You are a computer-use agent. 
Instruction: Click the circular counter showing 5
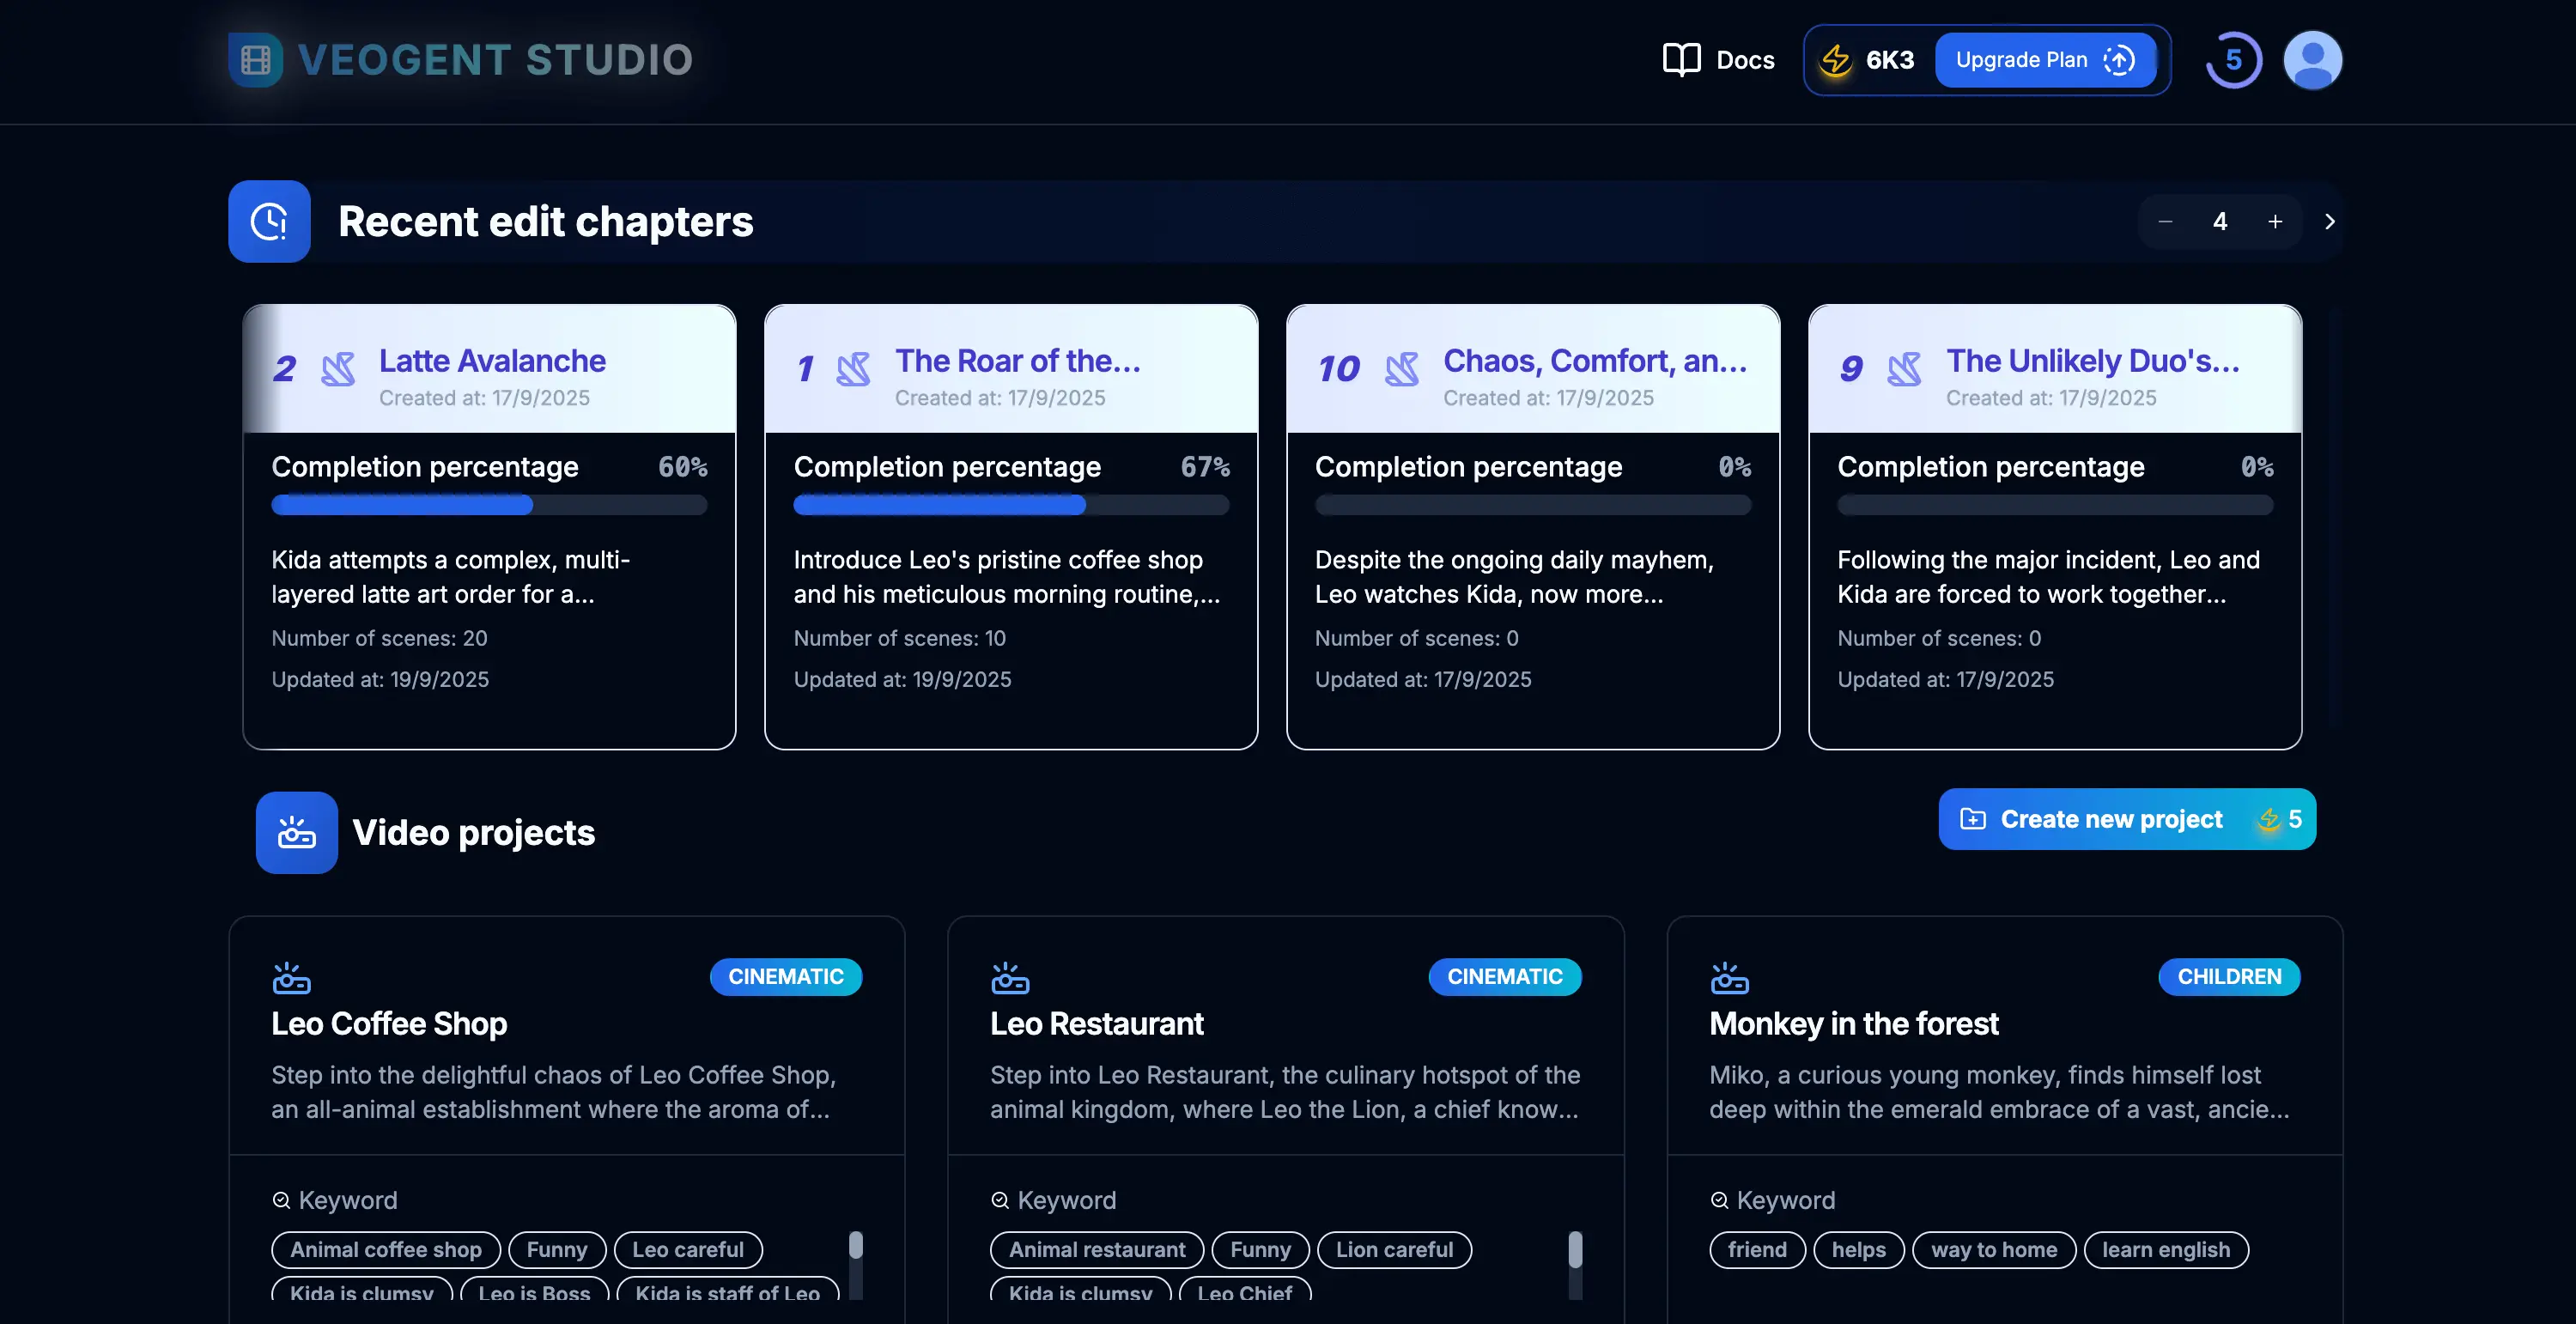(2233, 60)
